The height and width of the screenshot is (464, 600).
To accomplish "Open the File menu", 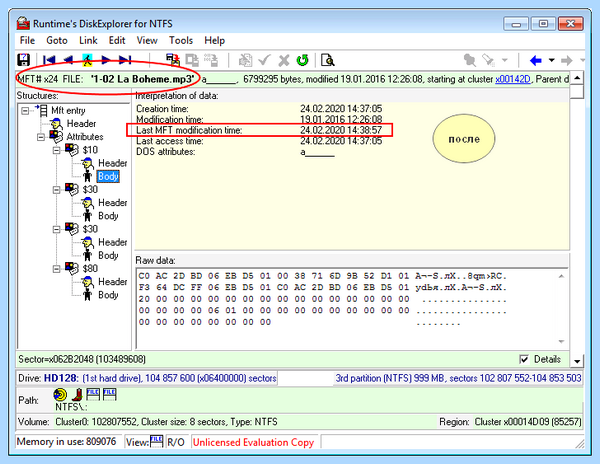I will [27, 40].
